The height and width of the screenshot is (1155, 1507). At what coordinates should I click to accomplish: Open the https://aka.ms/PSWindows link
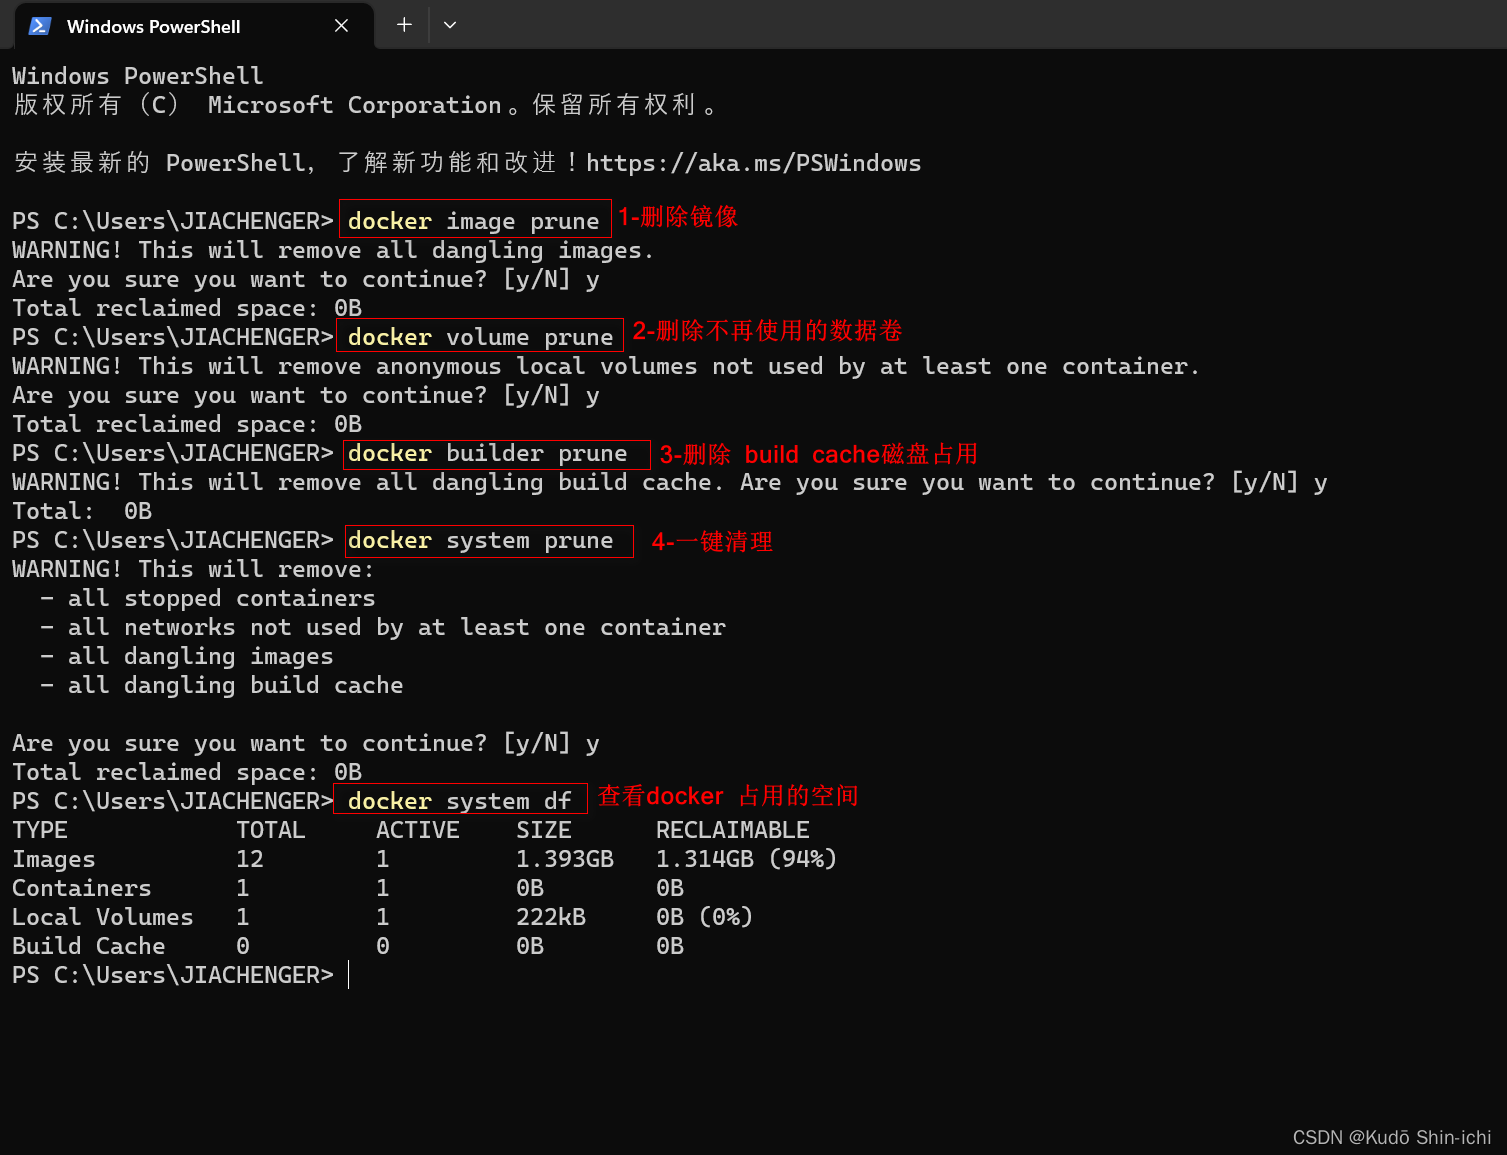pos(753,163)
